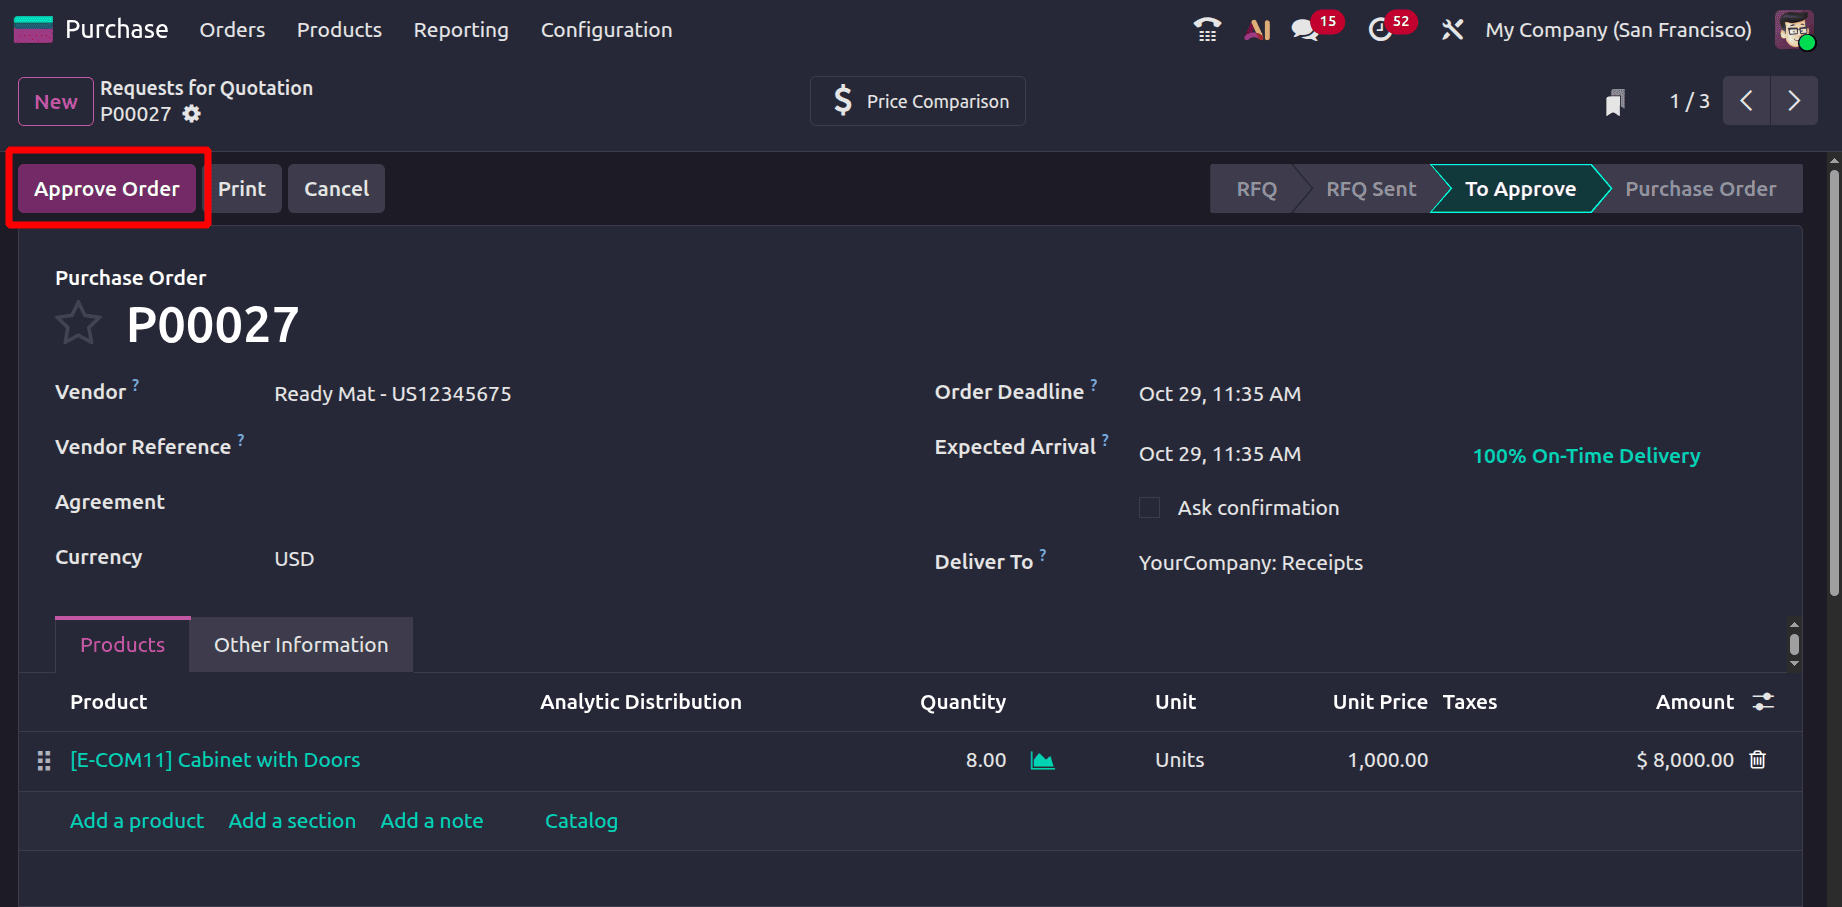
Task: Select the RFQ Sent stage in the statusbar
Action: 1371,188
